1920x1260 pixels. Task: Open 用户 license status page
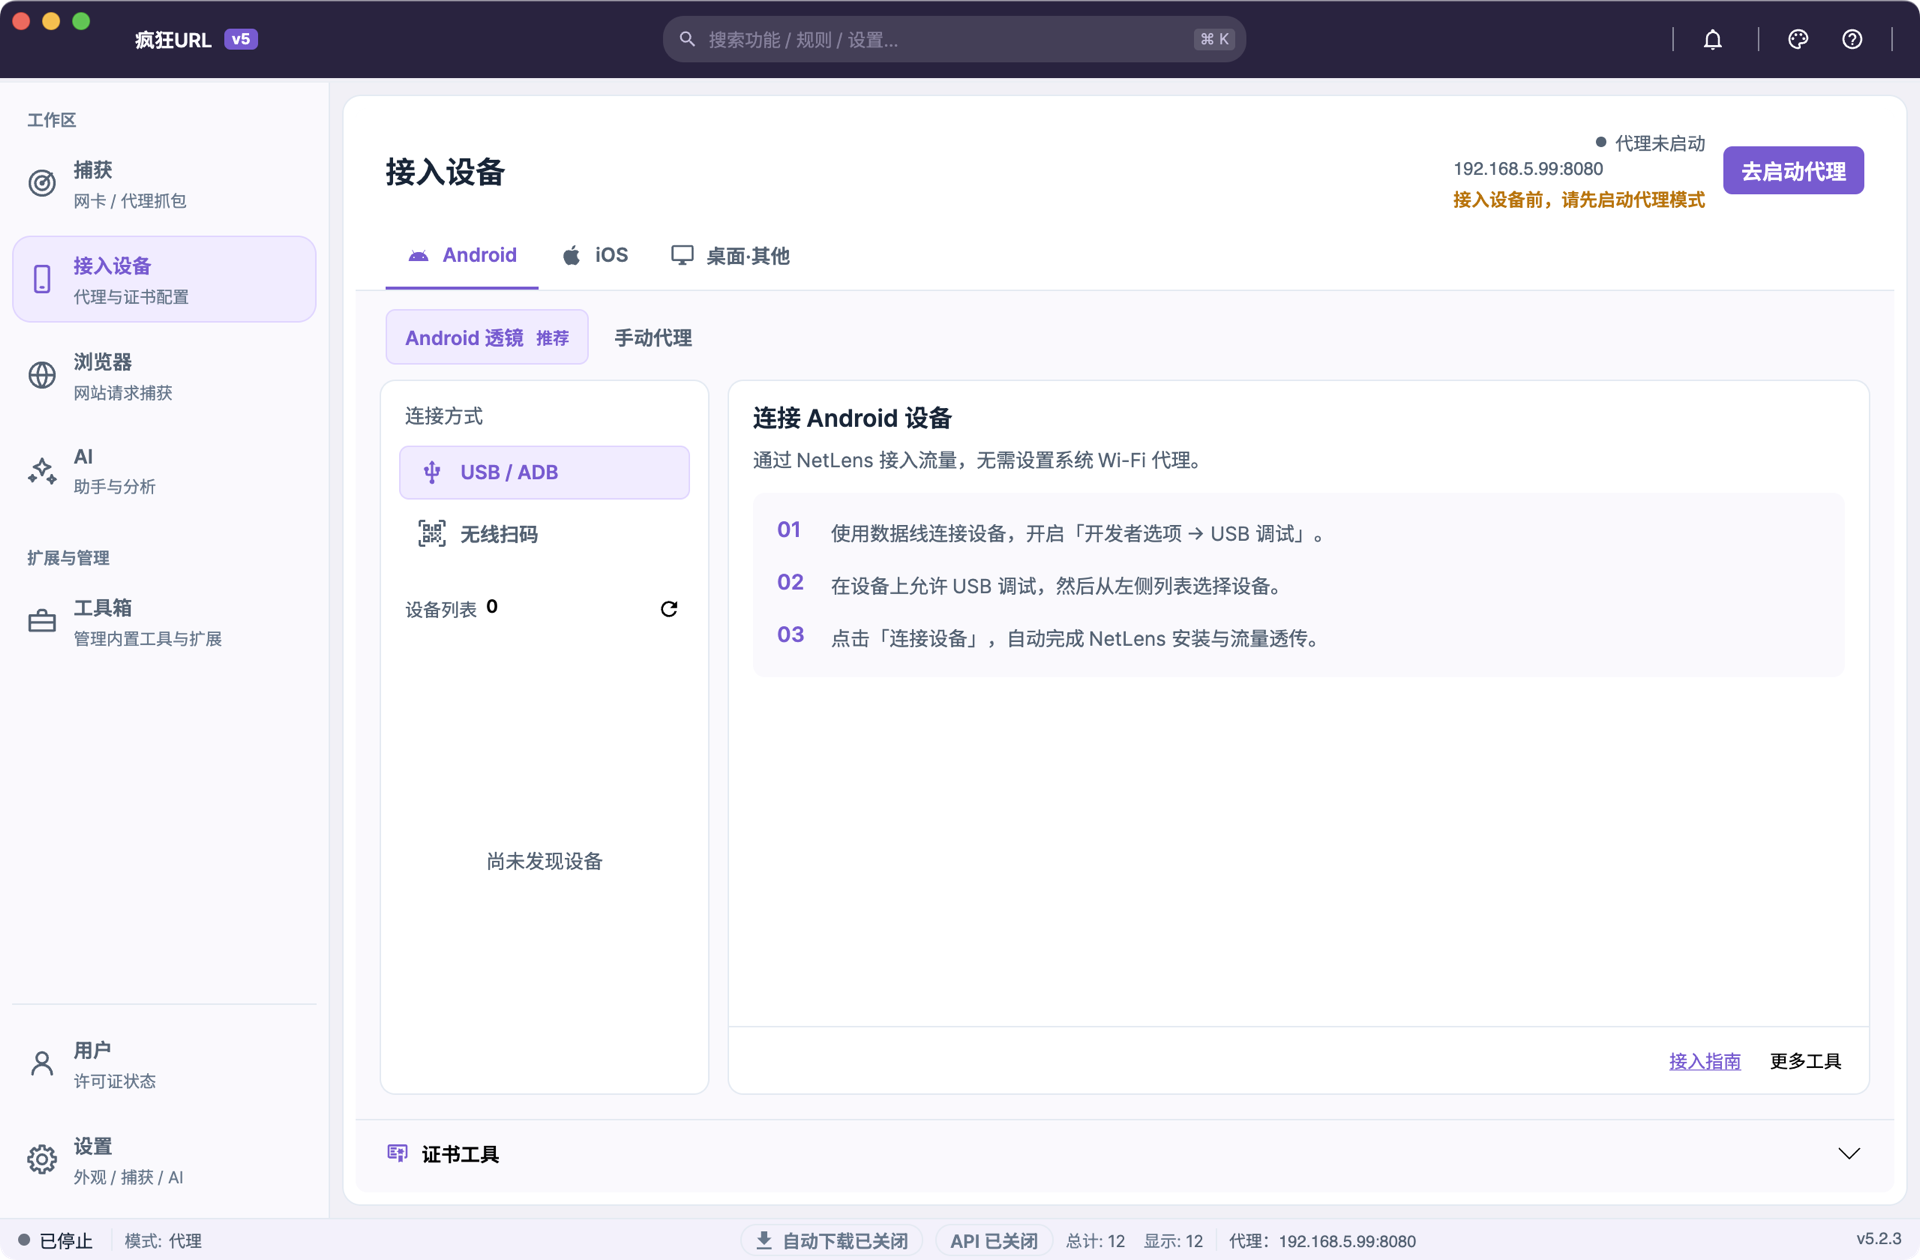(164, 1064)
